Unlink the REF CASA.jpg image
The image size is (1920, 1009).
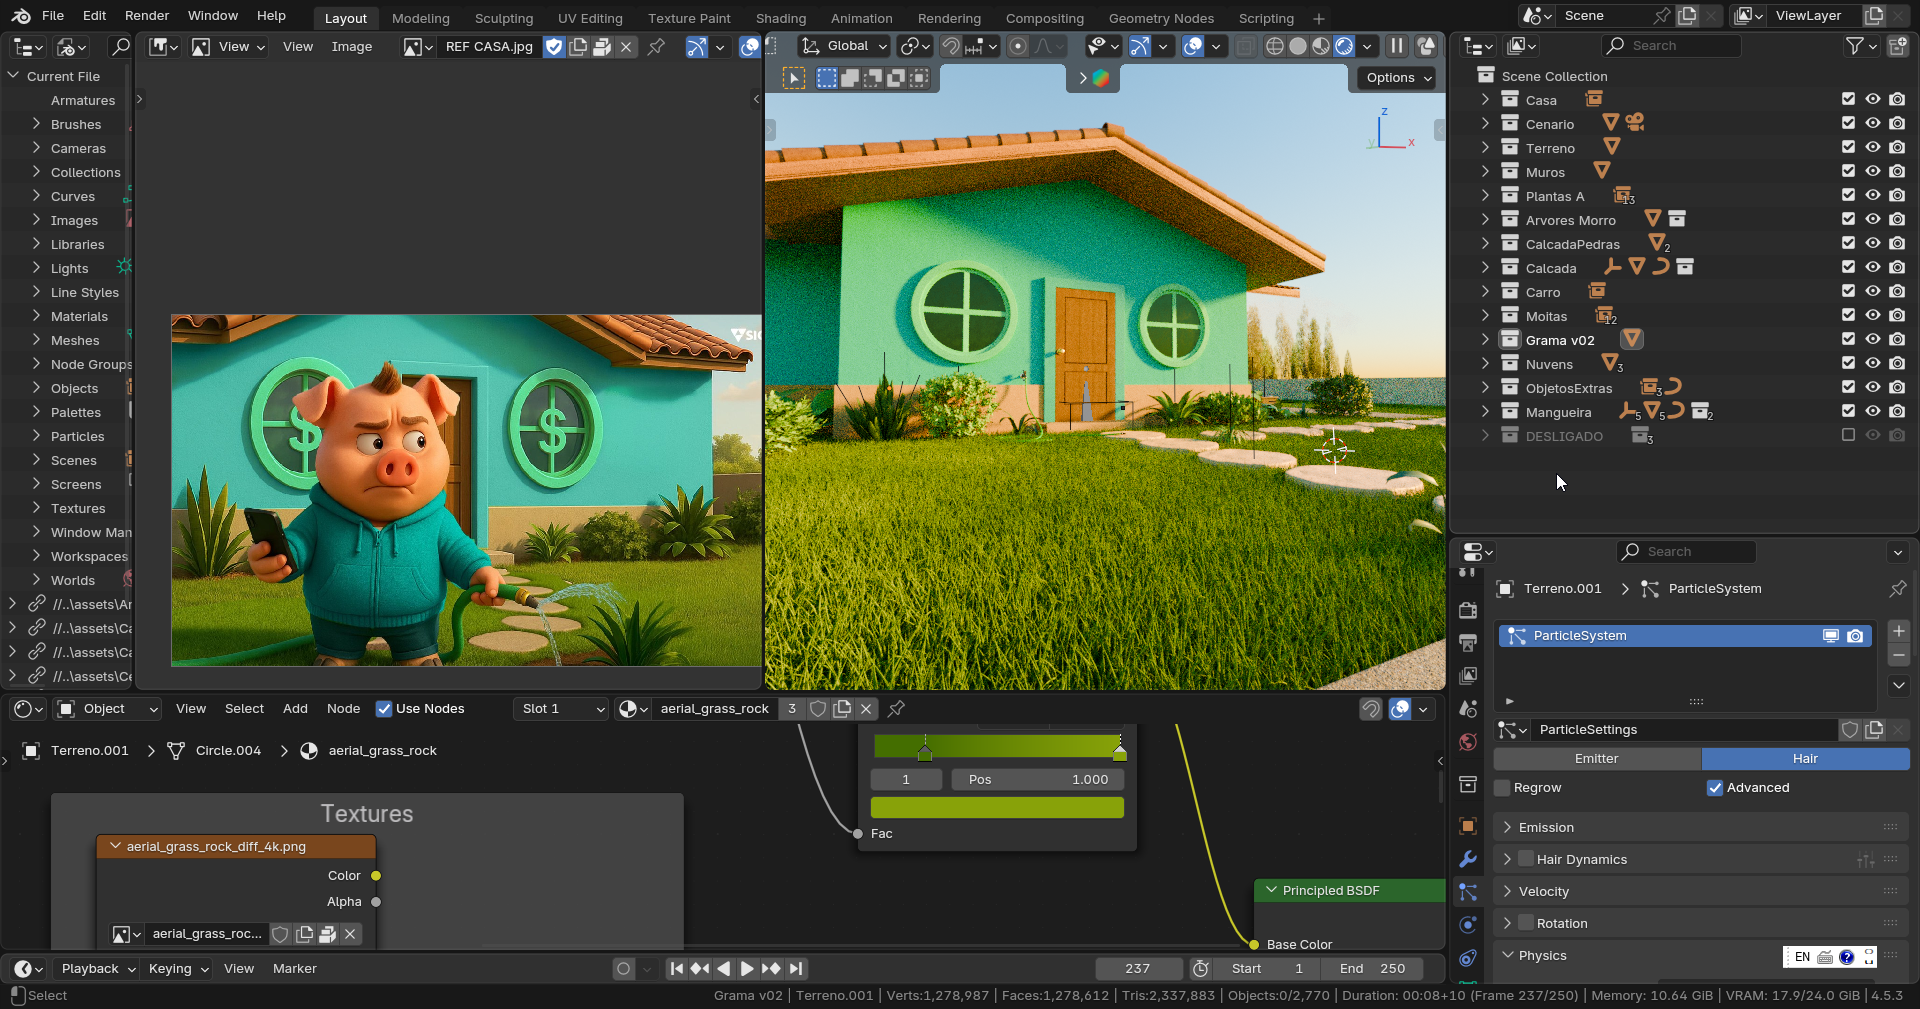click(626, 47)
